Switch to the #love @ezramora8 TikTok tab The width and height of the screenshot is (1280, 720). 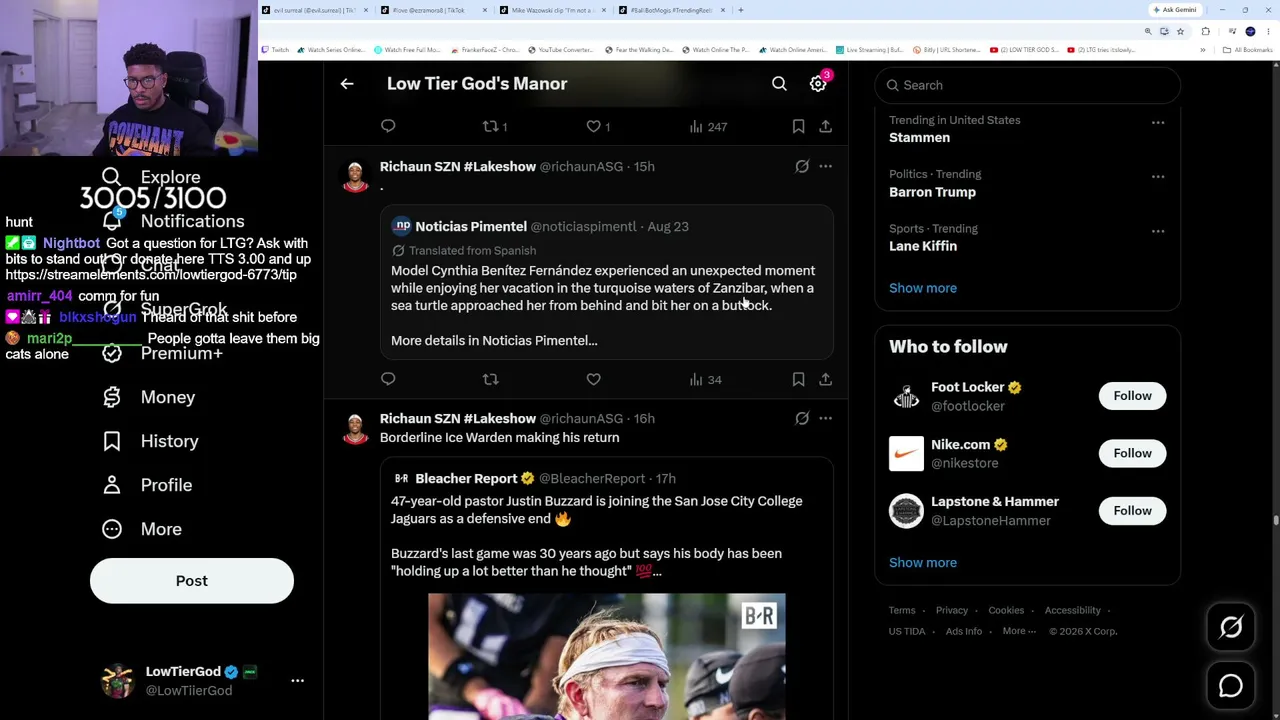(435, 10)
